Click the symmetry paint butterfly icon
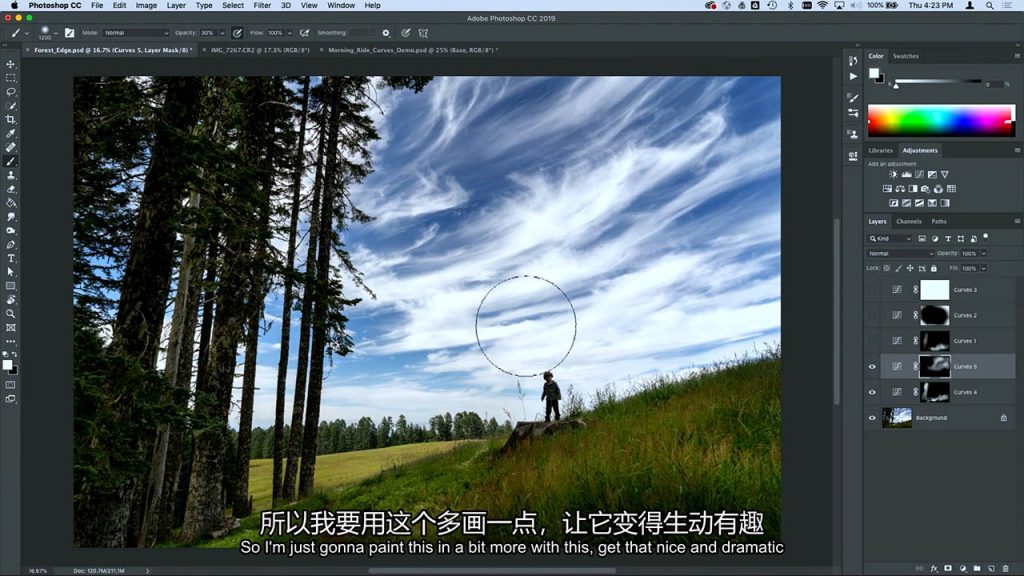The height and width of the screenshot is (576, 1024). click(x=423, y=33)
